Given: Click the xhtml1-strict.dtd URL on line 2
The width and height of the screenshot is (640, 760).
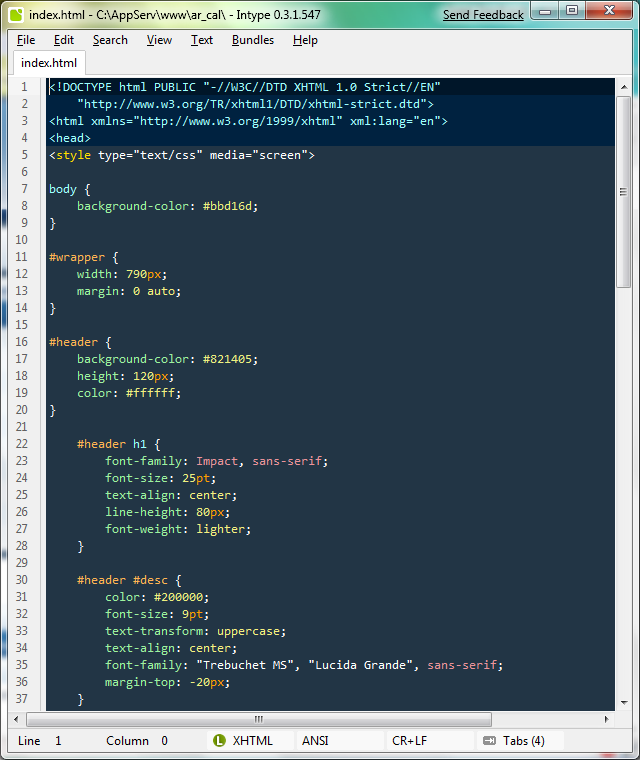Looking at the screenshot, I should coord(255,104).
